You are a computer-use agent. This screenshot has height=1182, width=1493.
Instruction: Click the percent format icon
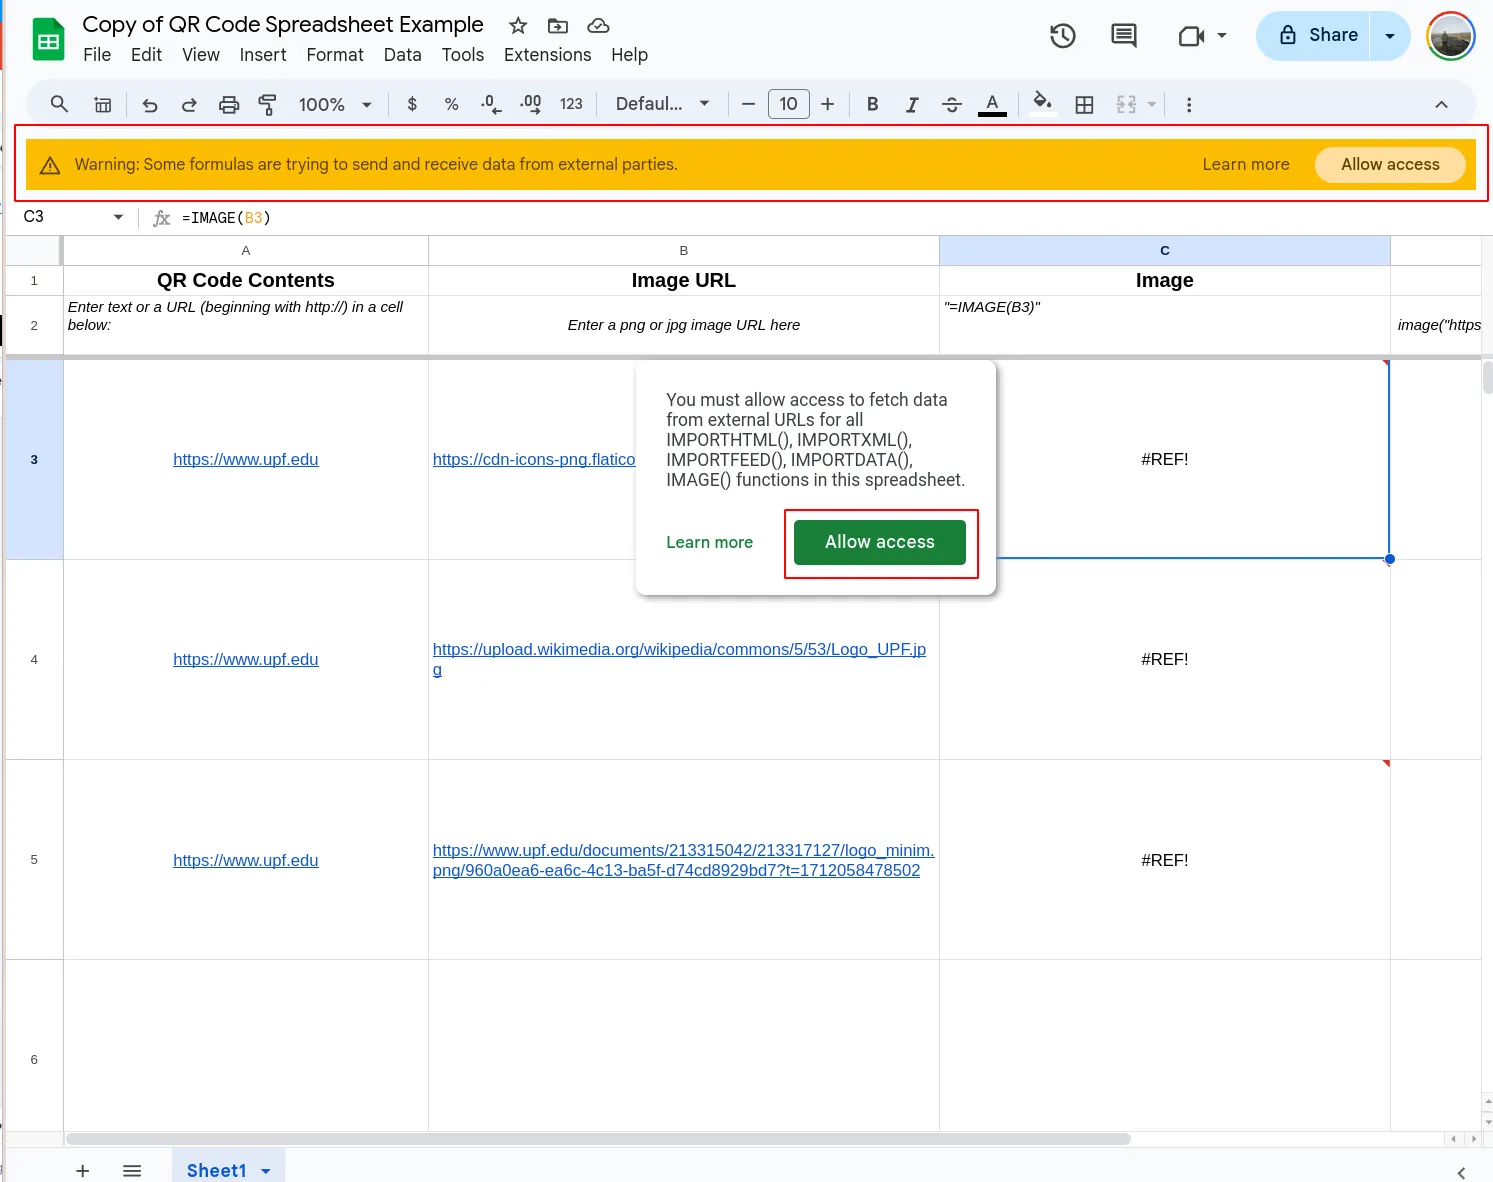451,103
